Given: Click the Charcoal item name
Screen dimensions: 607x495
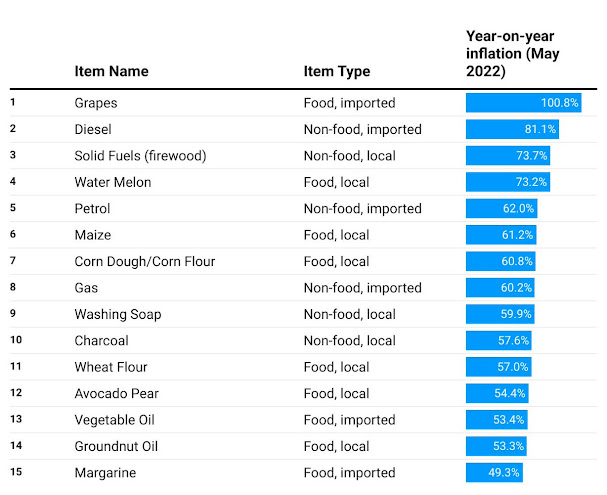Looking at the screenshot, I should point(101,341).
